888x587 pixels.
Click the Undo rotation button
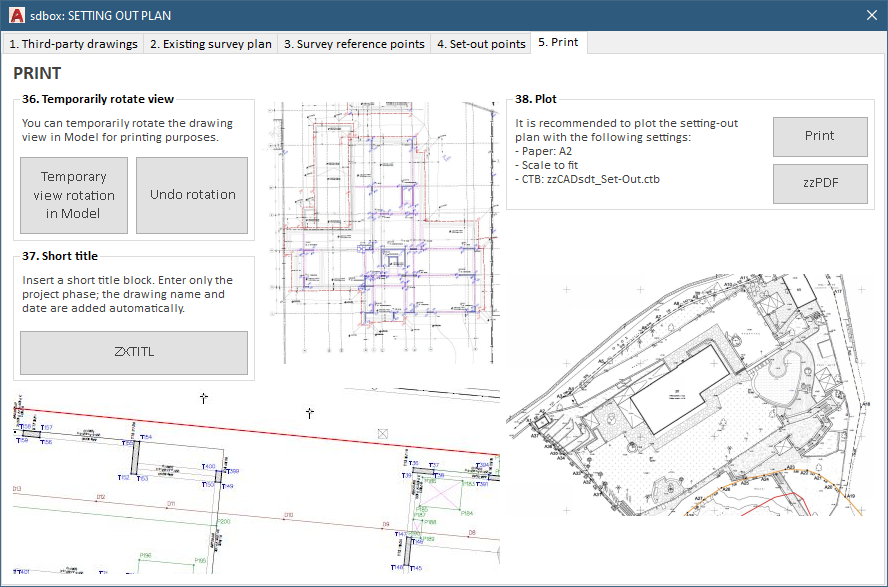coord(192,195)
